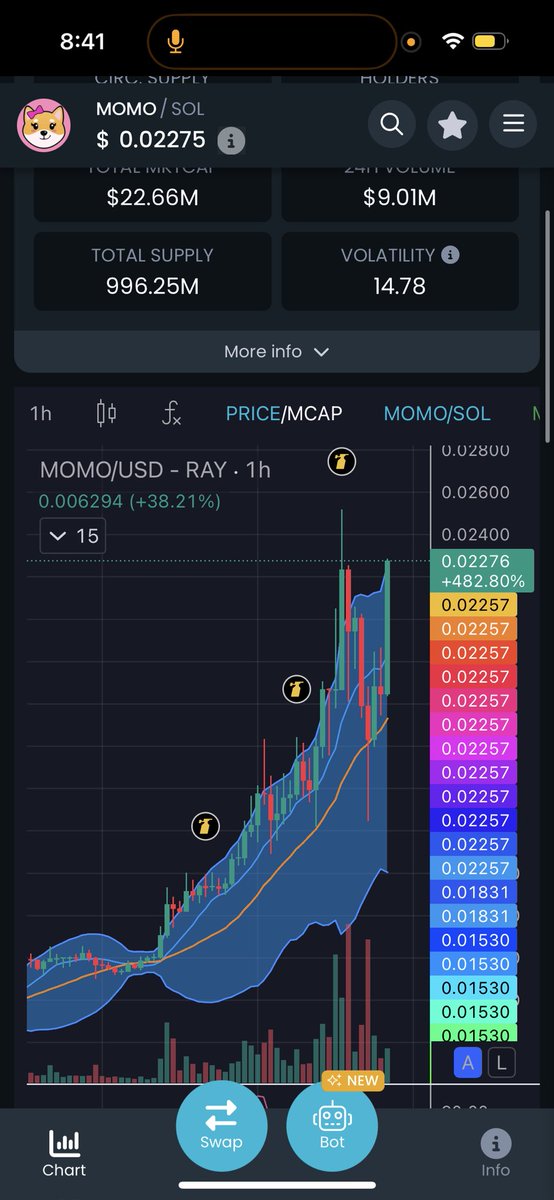Tap the MOMO / SOL pair title

[x=150, y=109]
